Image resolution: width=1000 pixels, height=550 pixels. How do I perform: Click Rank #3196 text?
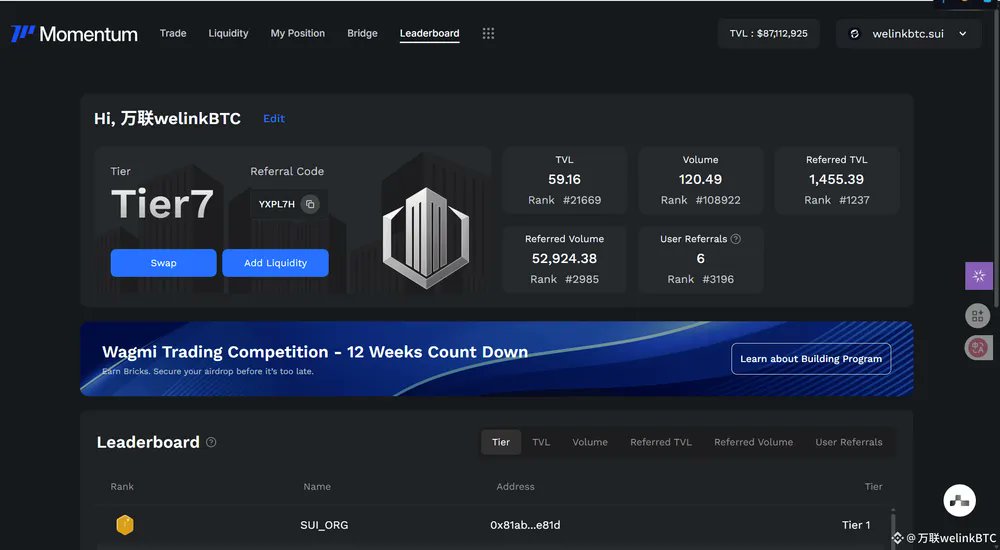pyautogui.click(x=700, y=279)
